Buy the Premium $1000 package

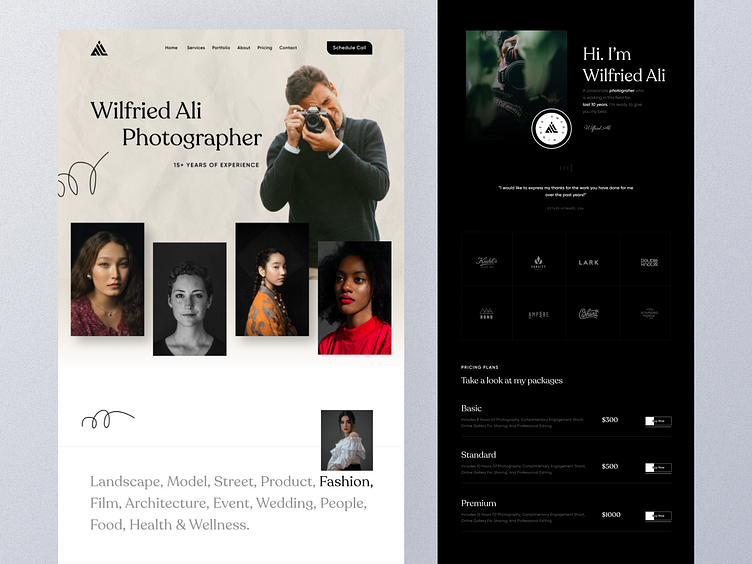coord(658,516)
